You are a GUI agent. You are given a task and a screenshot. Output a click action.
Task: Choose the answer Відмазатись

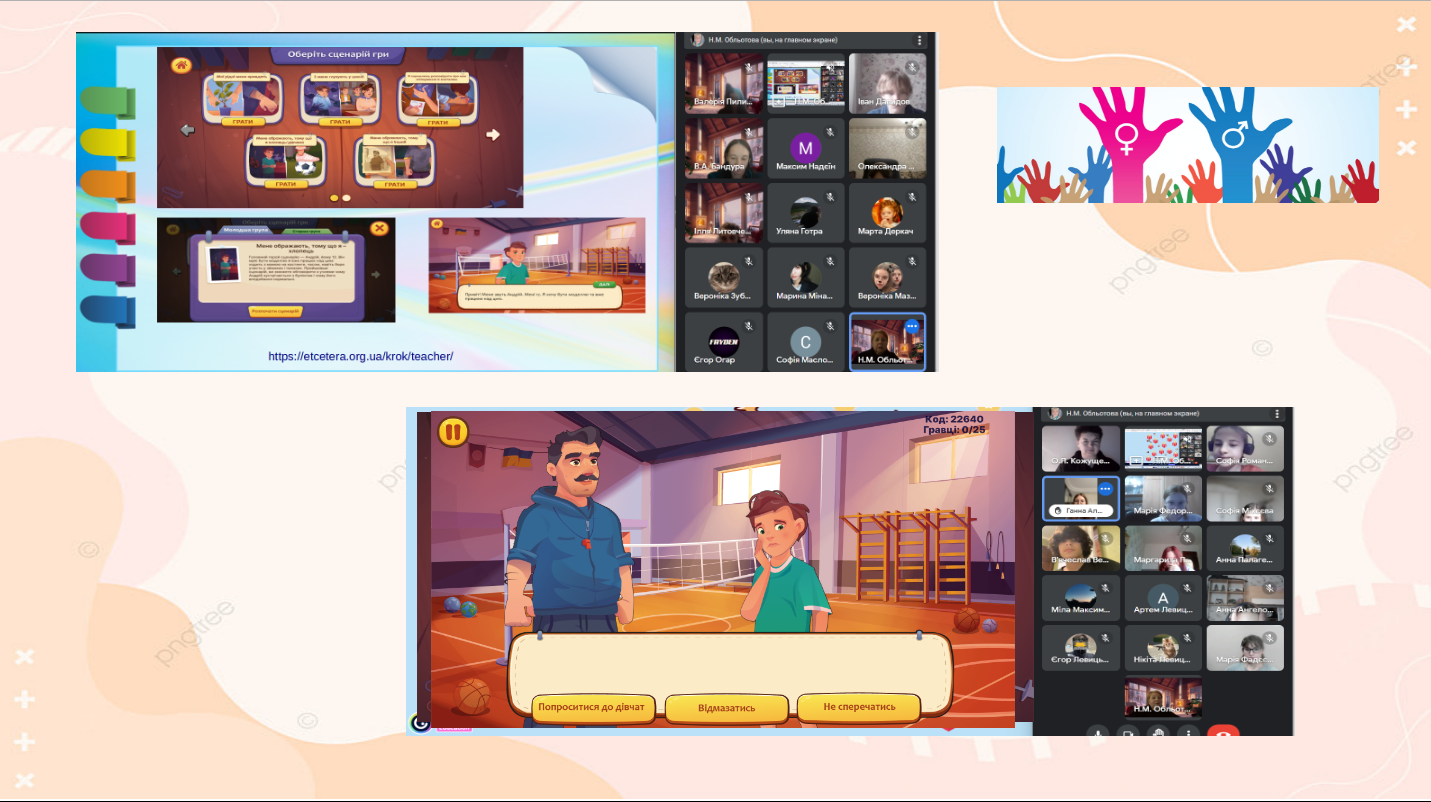point(727,708)
